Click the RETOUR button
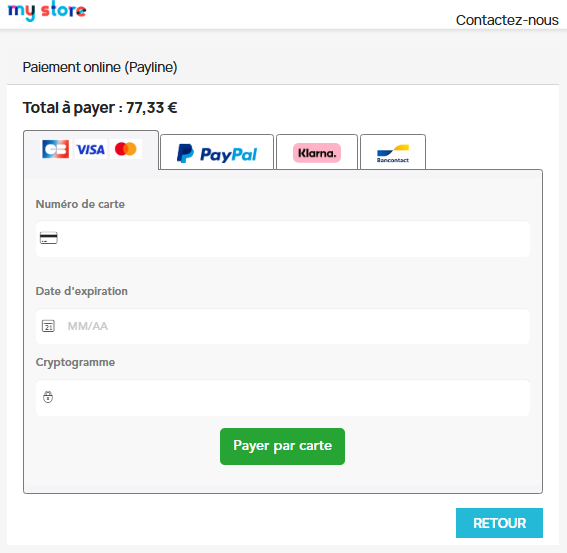Image resolution: width=567 pixels, height=553 pixels. click(x=499, y=523)
